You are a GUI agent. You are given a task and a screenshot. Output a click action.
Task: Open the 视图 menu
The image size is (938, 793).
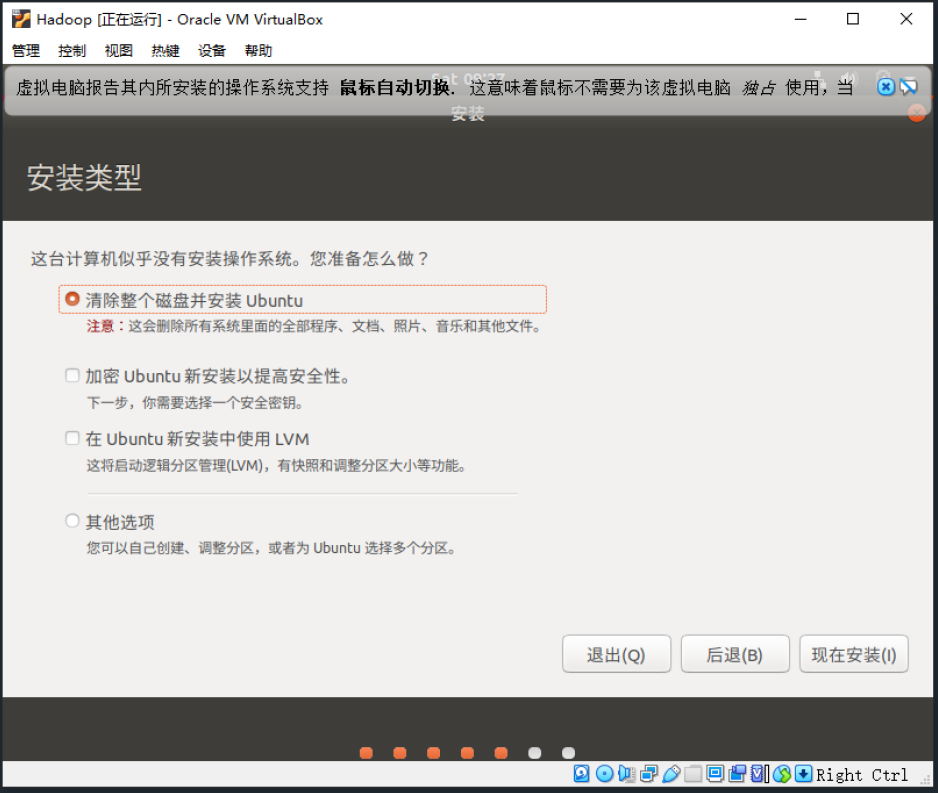coord(119,51)
